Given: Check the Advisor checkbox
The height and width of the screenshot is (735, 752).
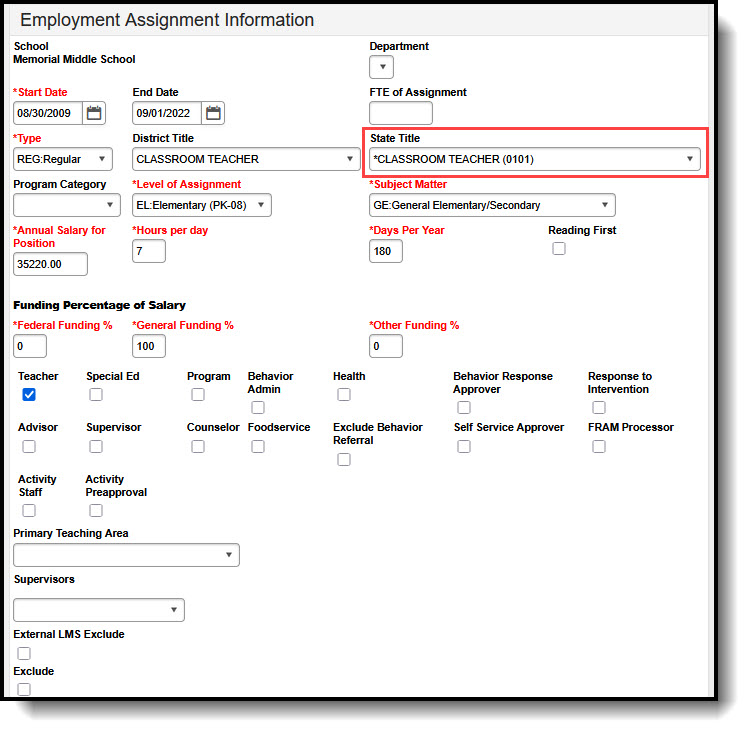Looking at the screenshot, I should 29,446.
